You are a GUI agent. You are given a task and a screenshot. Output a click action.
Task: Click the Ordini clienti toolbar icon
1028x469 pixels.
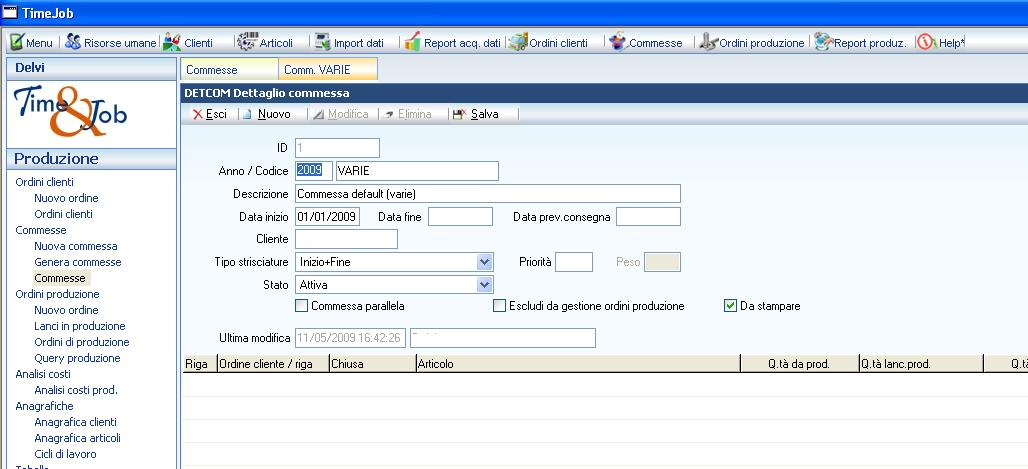pyautogui.click(x=518, y=42)
